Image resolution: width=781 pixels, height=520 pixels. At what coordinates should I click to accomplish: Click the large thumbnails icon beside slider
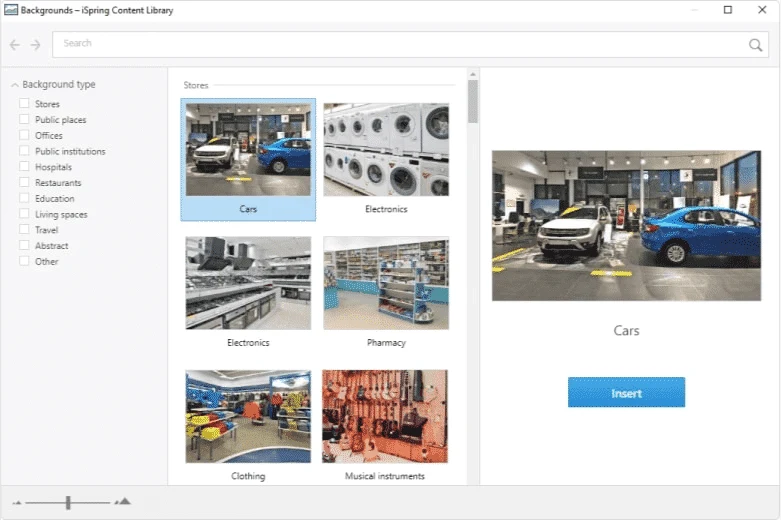(x=123, y=502)
